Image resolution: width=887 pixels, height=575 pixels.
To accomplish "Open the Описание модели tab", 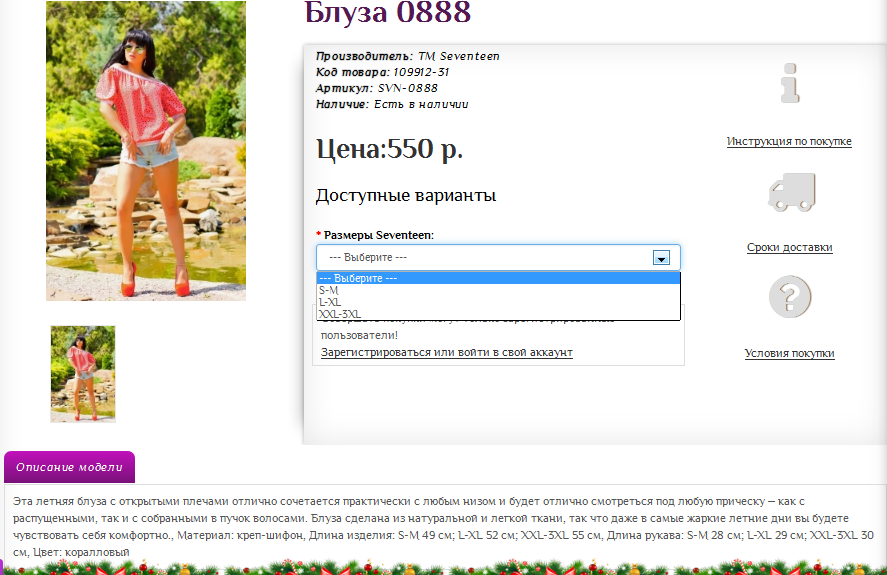I will tap(69, 467).
